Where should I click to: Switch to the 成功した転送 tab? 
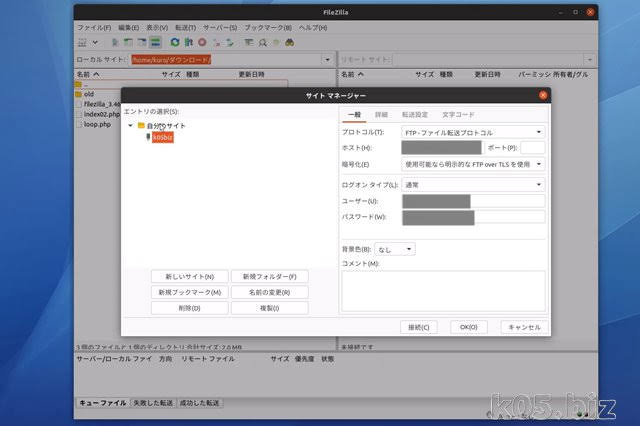click(x=200, y=403)
